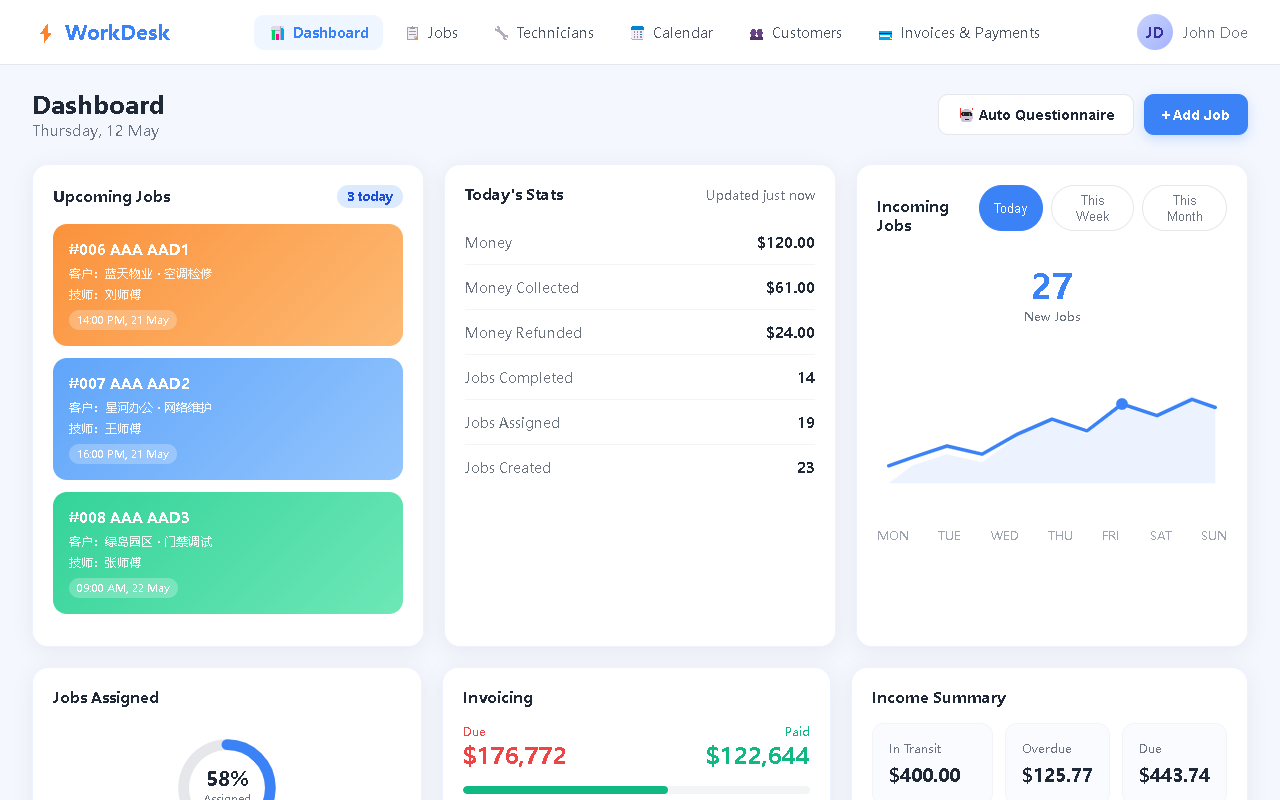Switch Incoming Jobs to This Week
The height and width of the screenshot is (800, 1280).
pyautogui.click(x=1092, y=208)
